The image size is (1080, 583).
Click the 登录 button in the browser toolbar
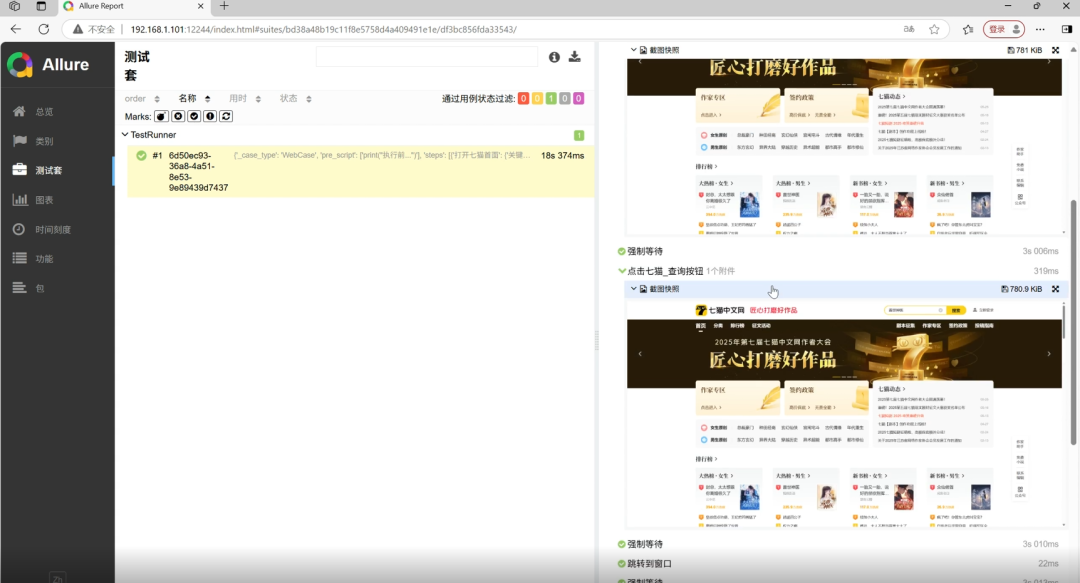point(996,28)
